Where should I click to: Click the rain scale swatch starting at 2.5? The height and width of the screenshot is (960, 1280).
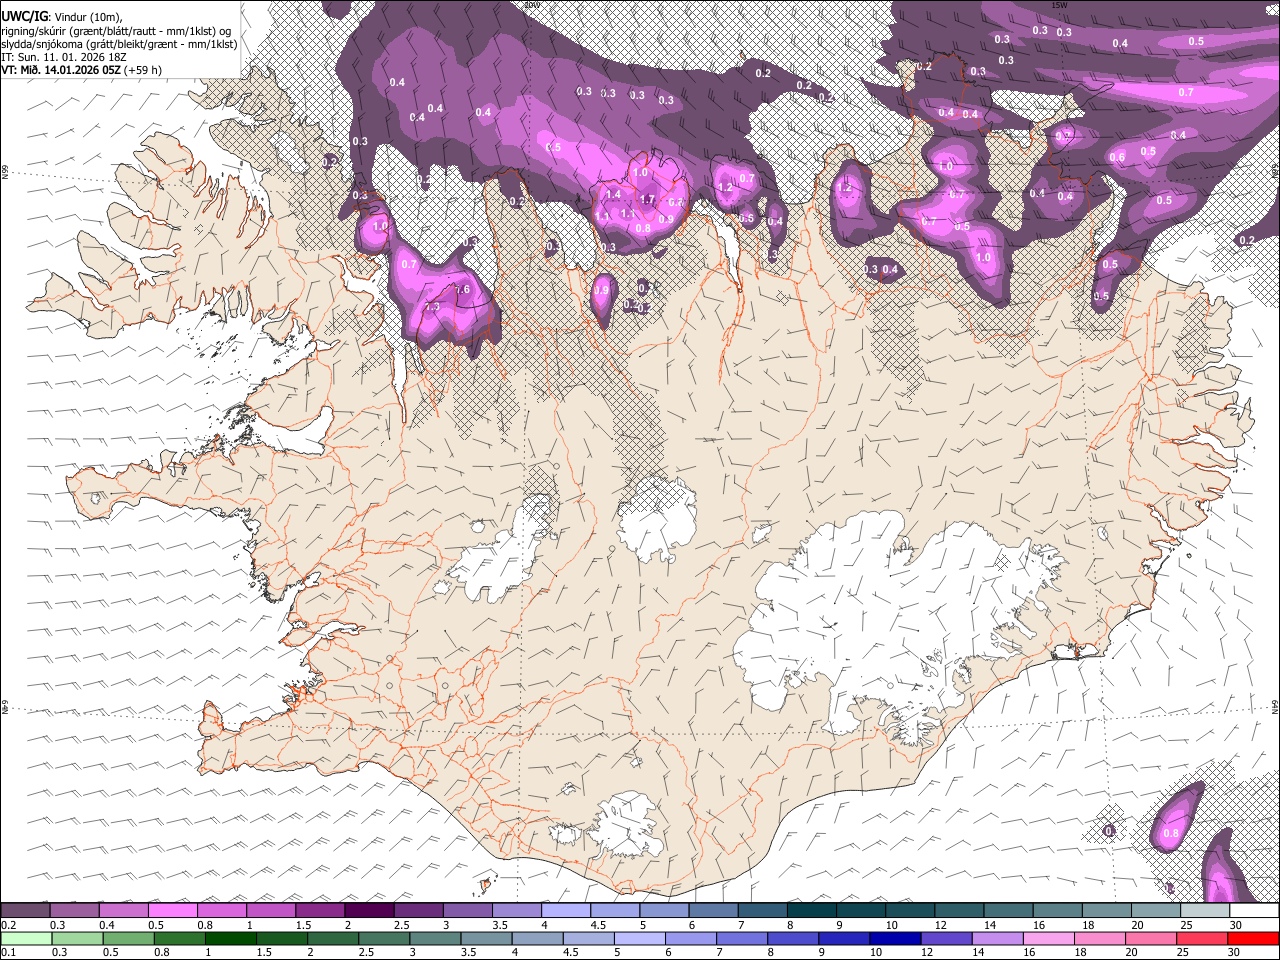(x=384, y=939)
